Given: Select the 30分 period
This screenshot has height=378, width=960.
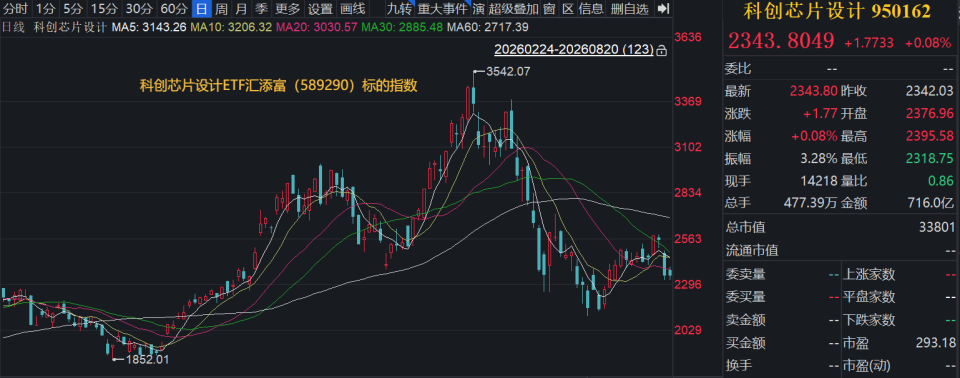Looking at the screenshot, I should tap(139, 9).
